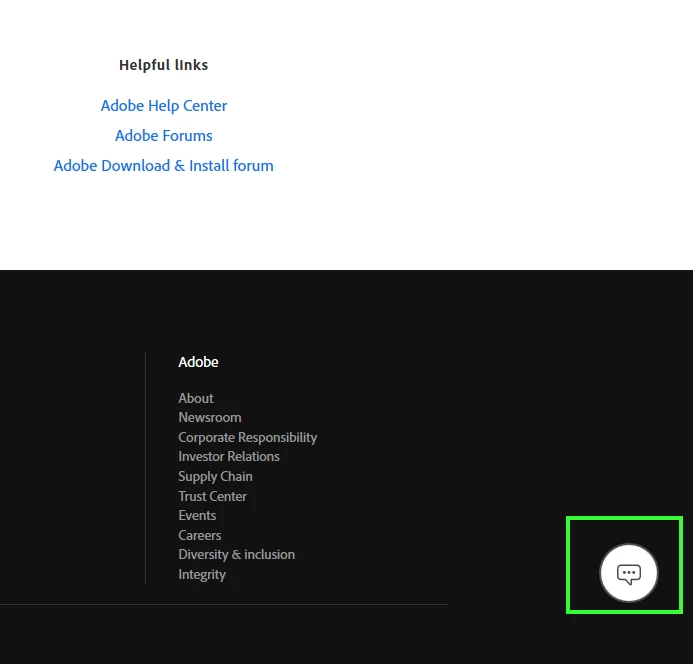
Task: Open the Adobe Help Center link
Action: tap(164, 106)
